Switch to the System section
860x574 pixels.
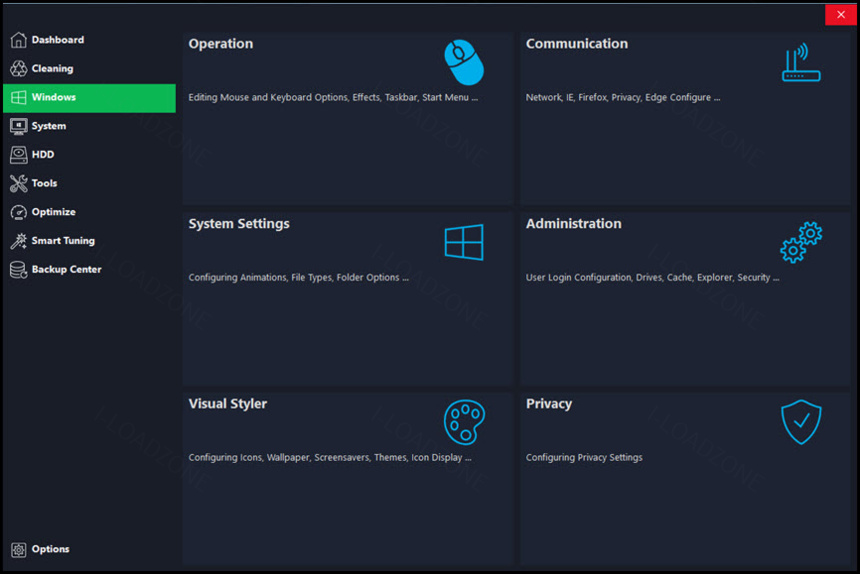(48, 126)
